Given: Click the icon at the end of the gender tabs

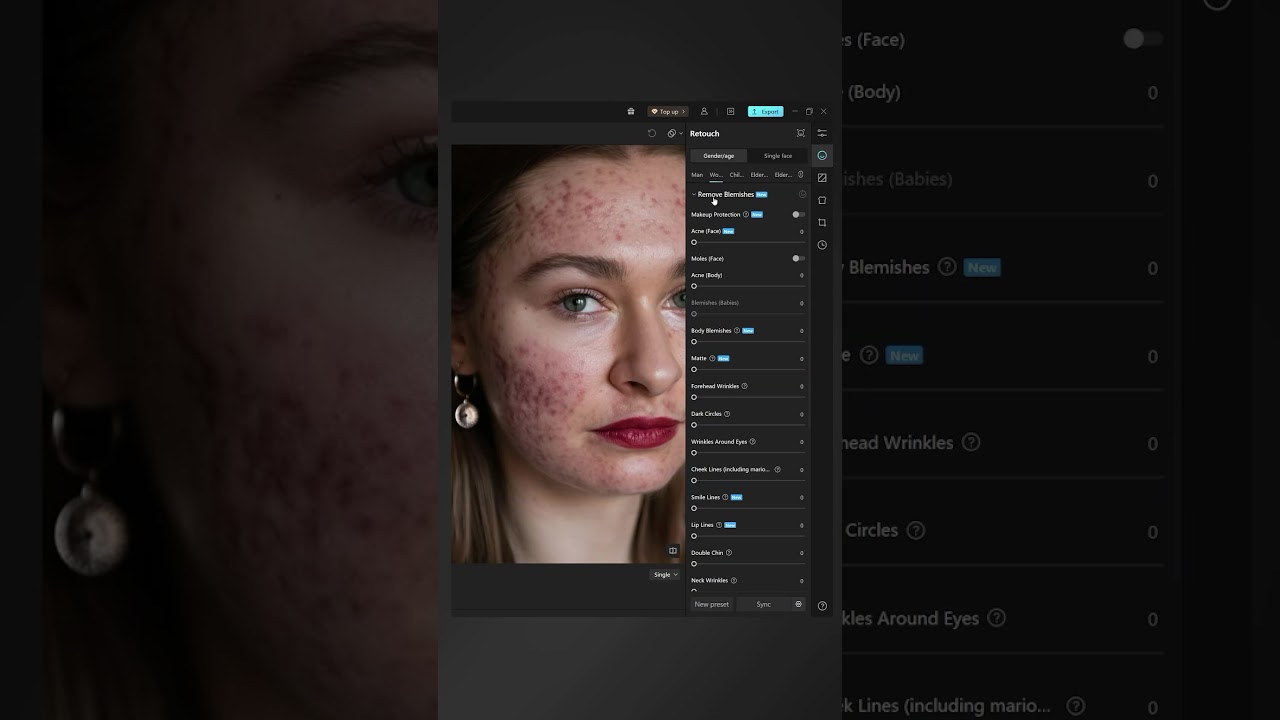Looking at the screenshot, I should 800,174.
